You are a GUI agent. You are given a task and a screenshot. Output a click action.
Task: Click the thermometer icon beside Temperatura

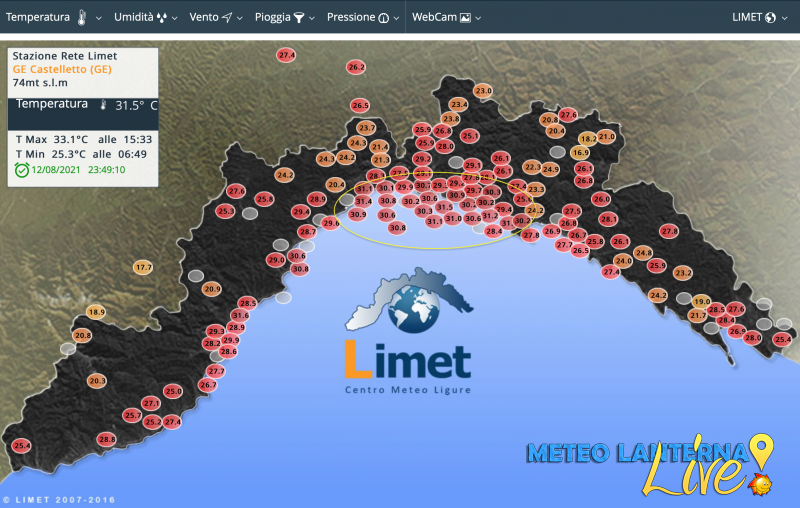pos(82,17)
